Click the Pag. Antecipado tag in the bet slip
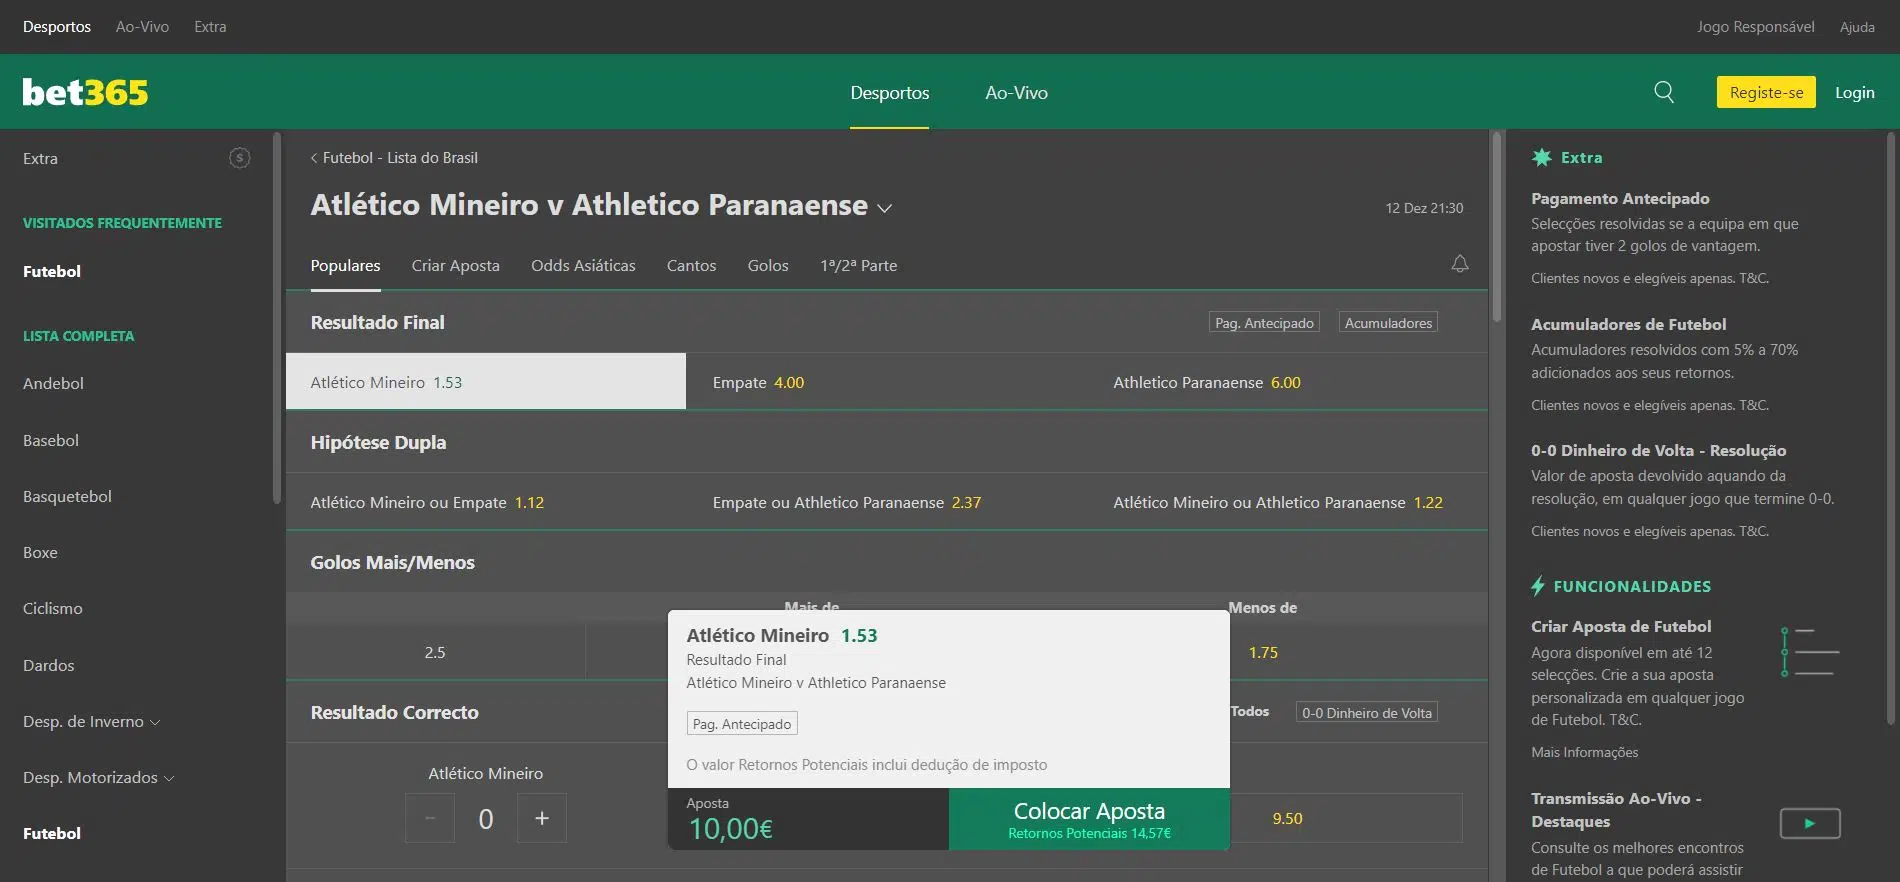Image resolution: width=1900 pixels, height=882 pixels. click(742, 724)
